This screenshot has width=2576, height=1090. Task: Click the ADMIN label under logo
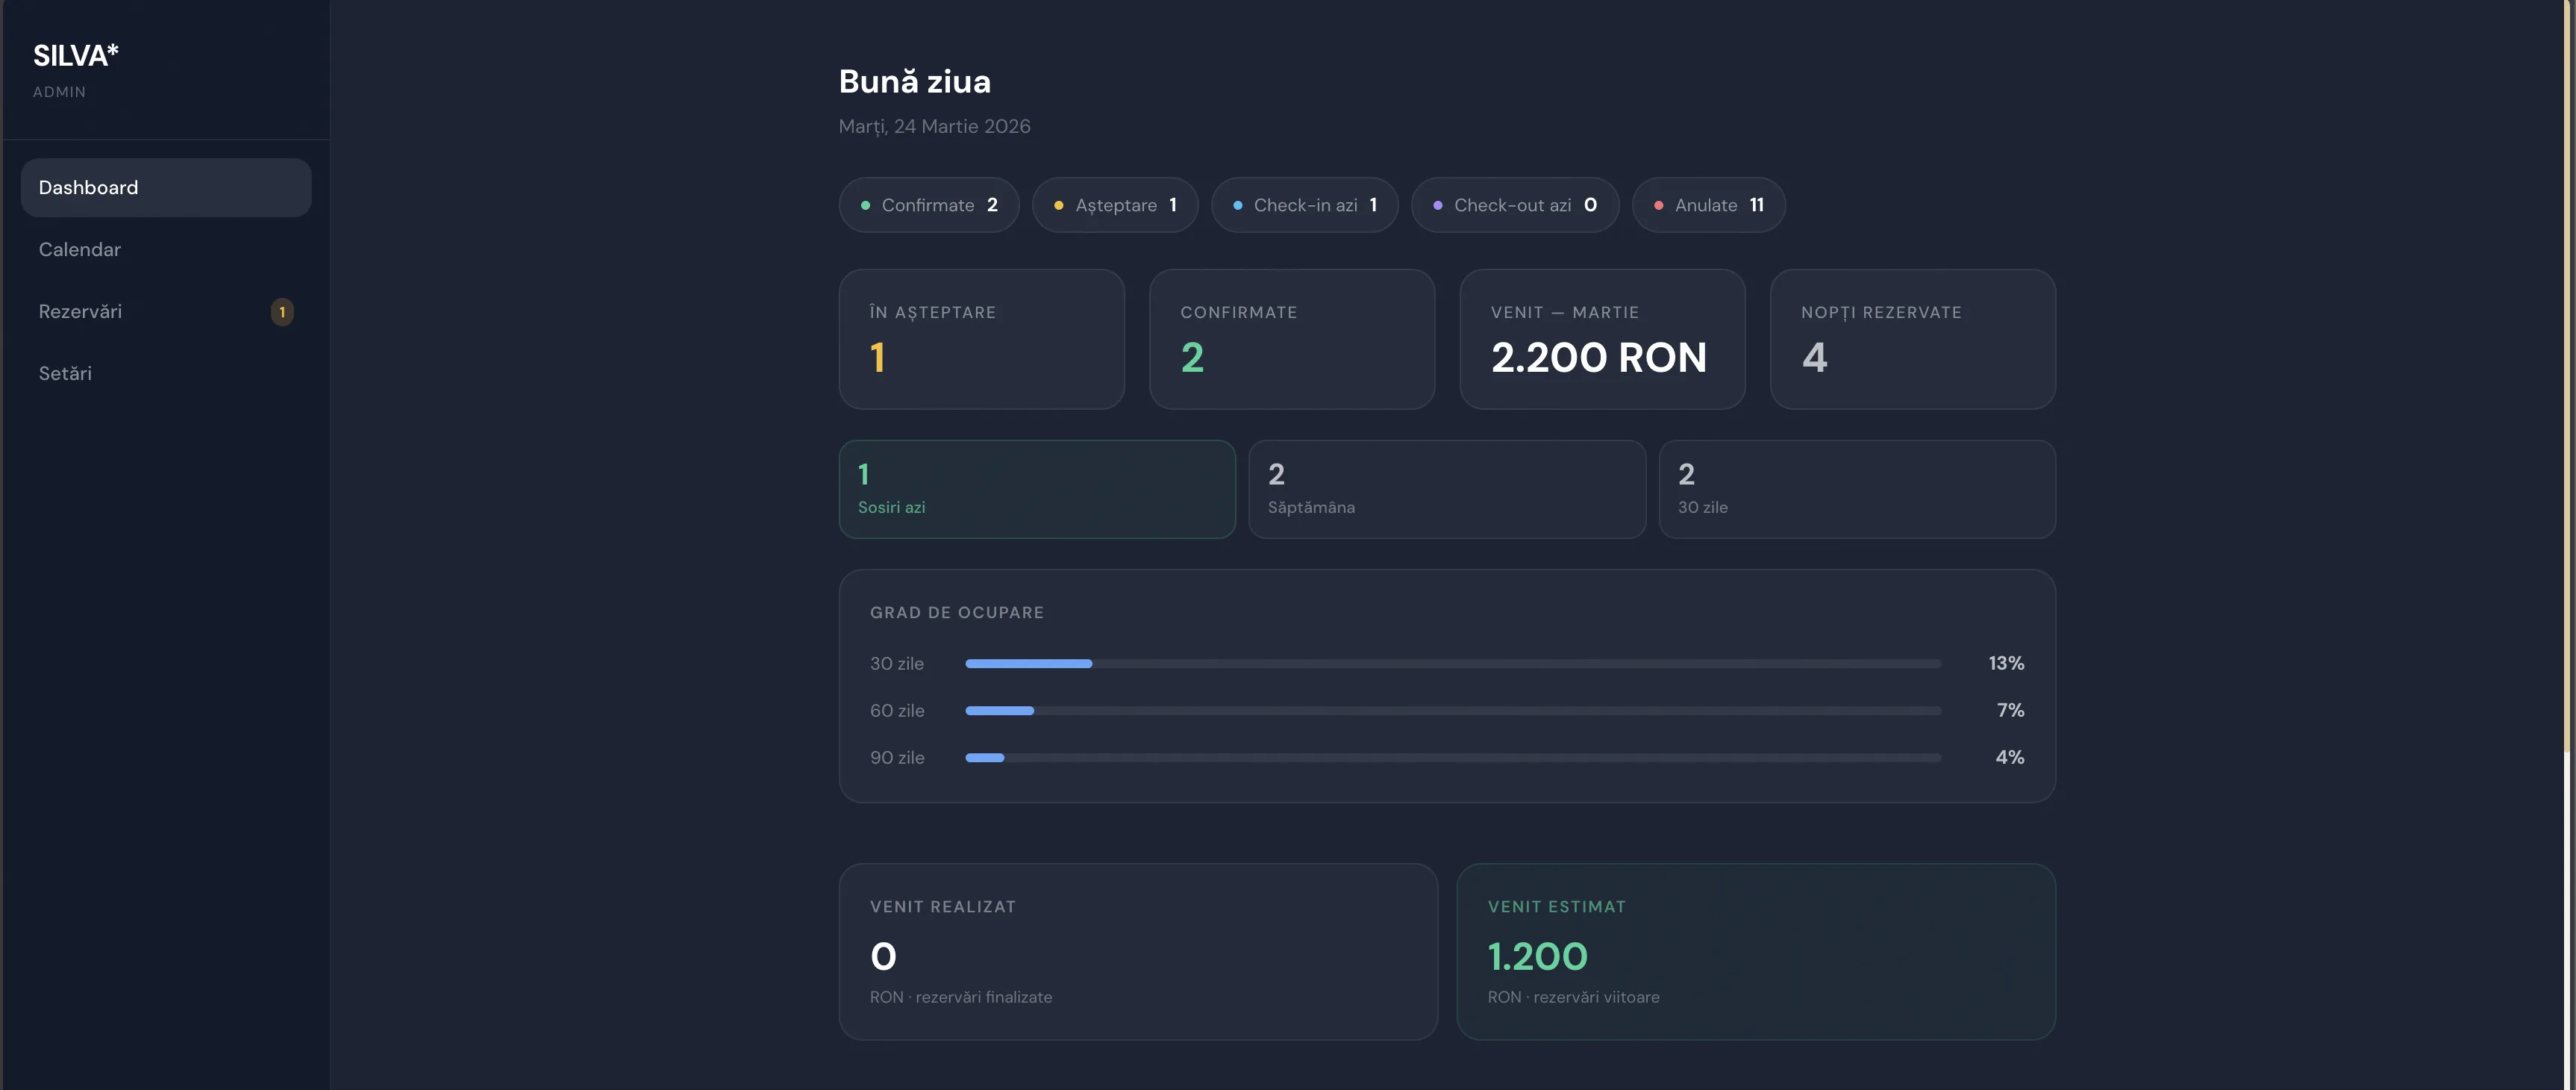(x=59, y=92)
